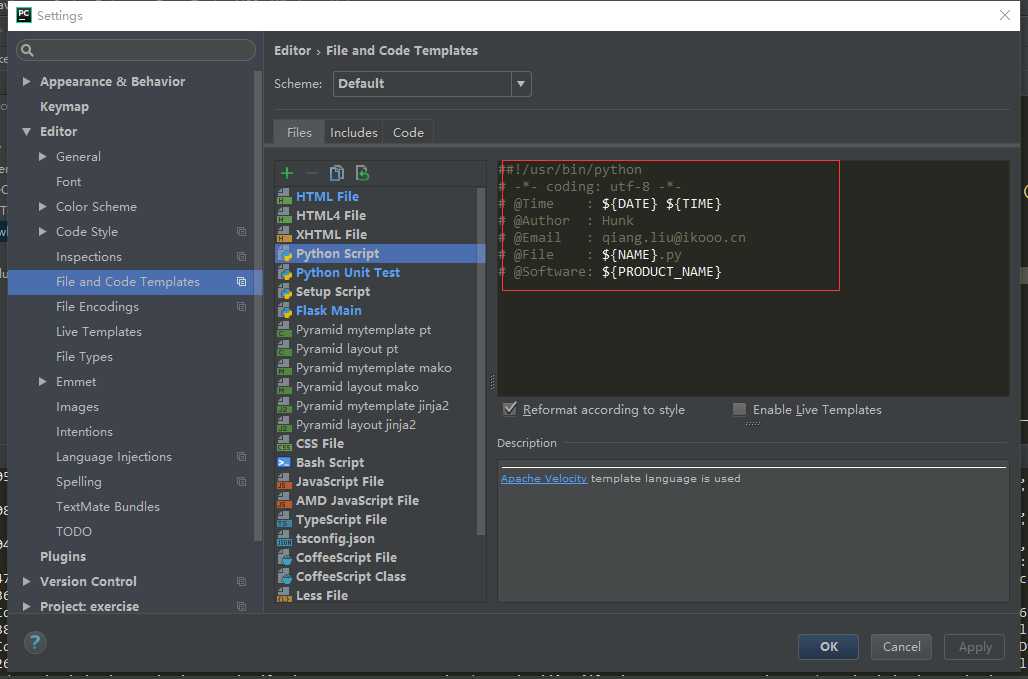
Task: Switch to the Code tab
Action: [408, 132]
